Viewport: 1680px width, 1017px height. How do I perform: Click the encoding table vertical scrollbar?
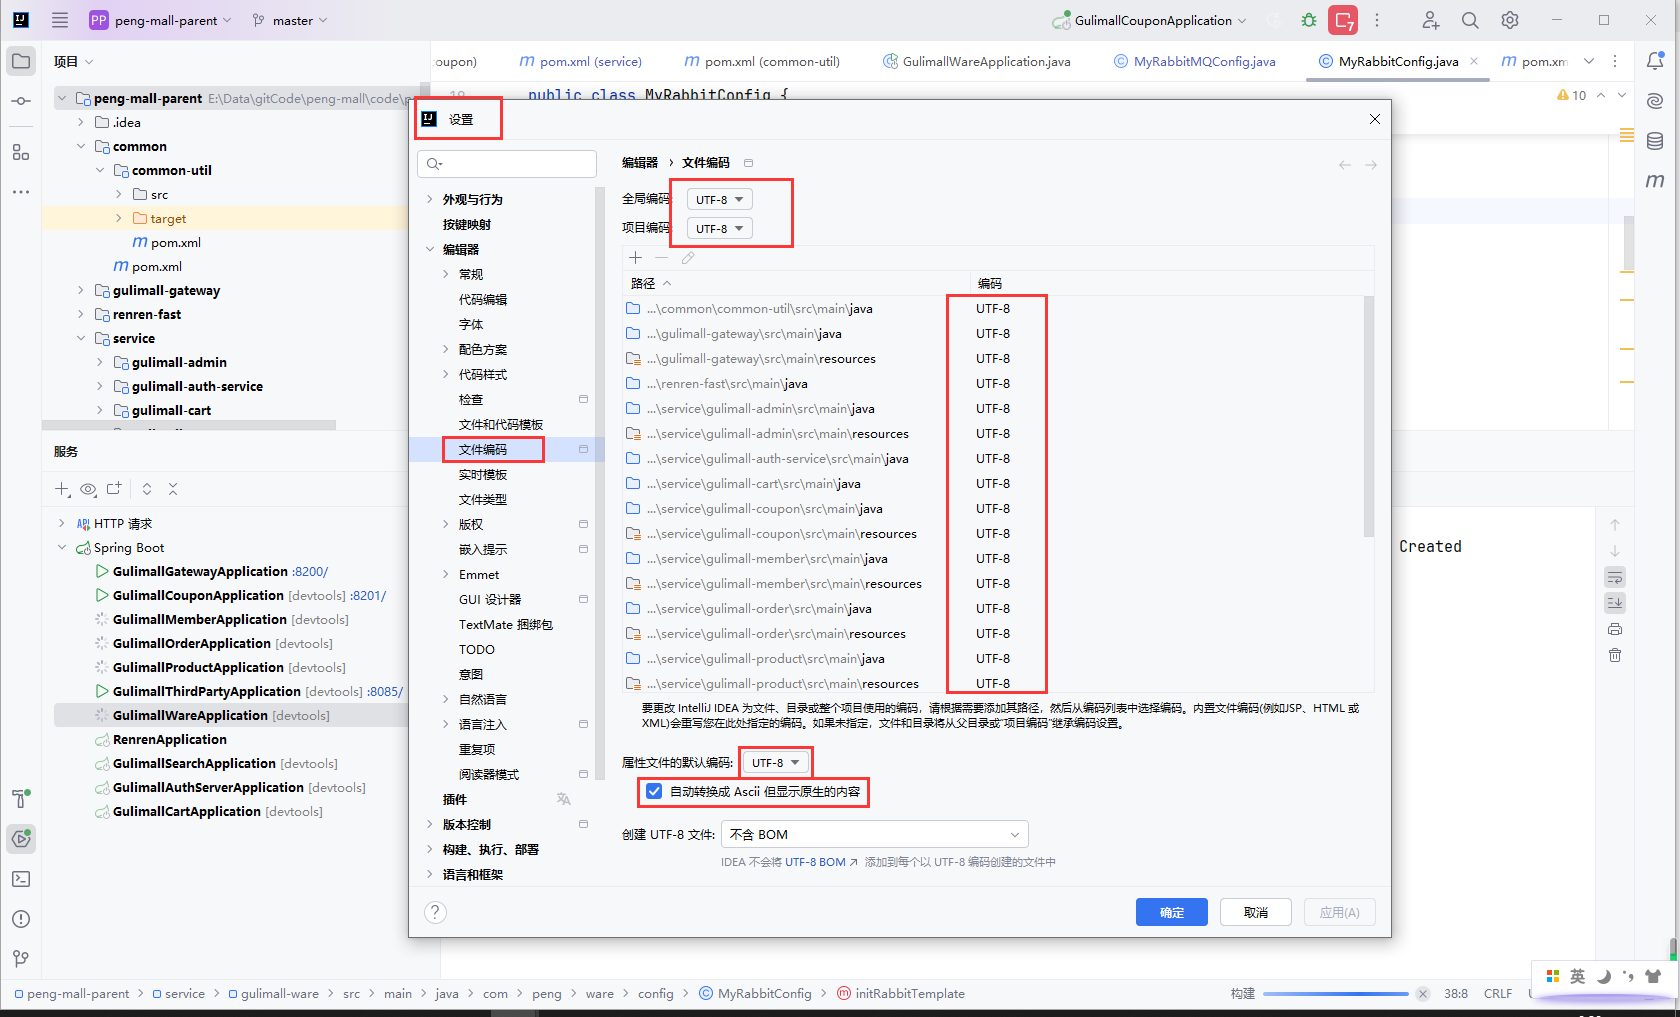tap(1368, 415)
